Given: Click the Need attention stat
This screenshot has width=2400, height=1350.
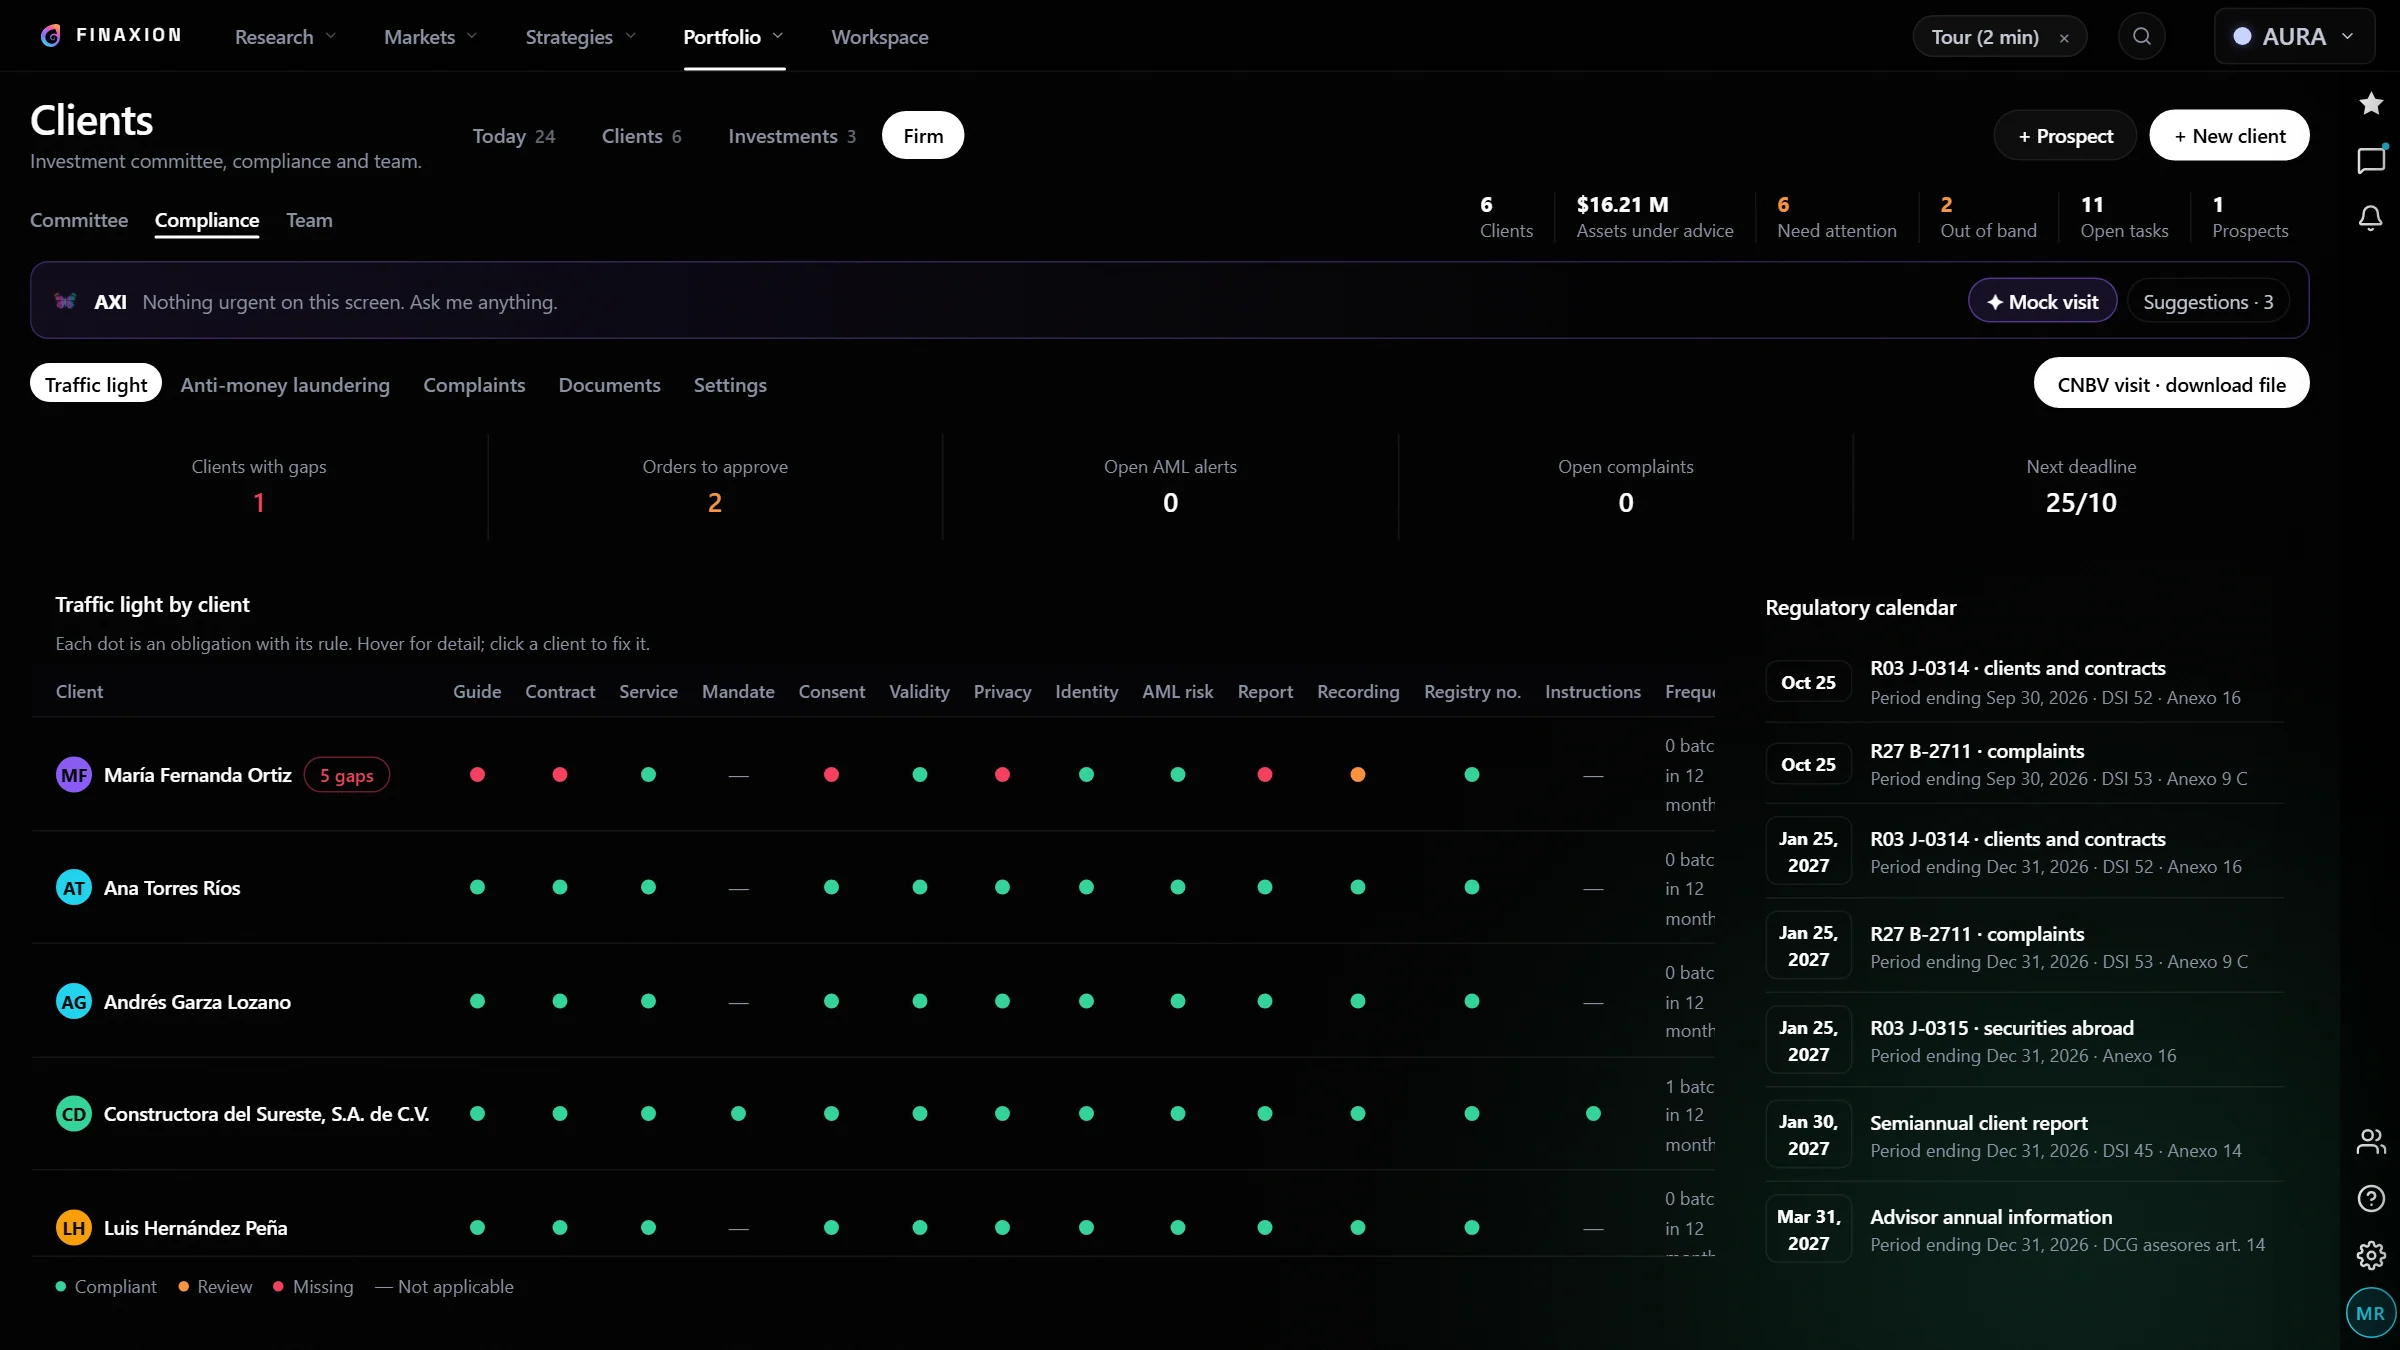Looking at the screenshot, I should (1836, 217).
